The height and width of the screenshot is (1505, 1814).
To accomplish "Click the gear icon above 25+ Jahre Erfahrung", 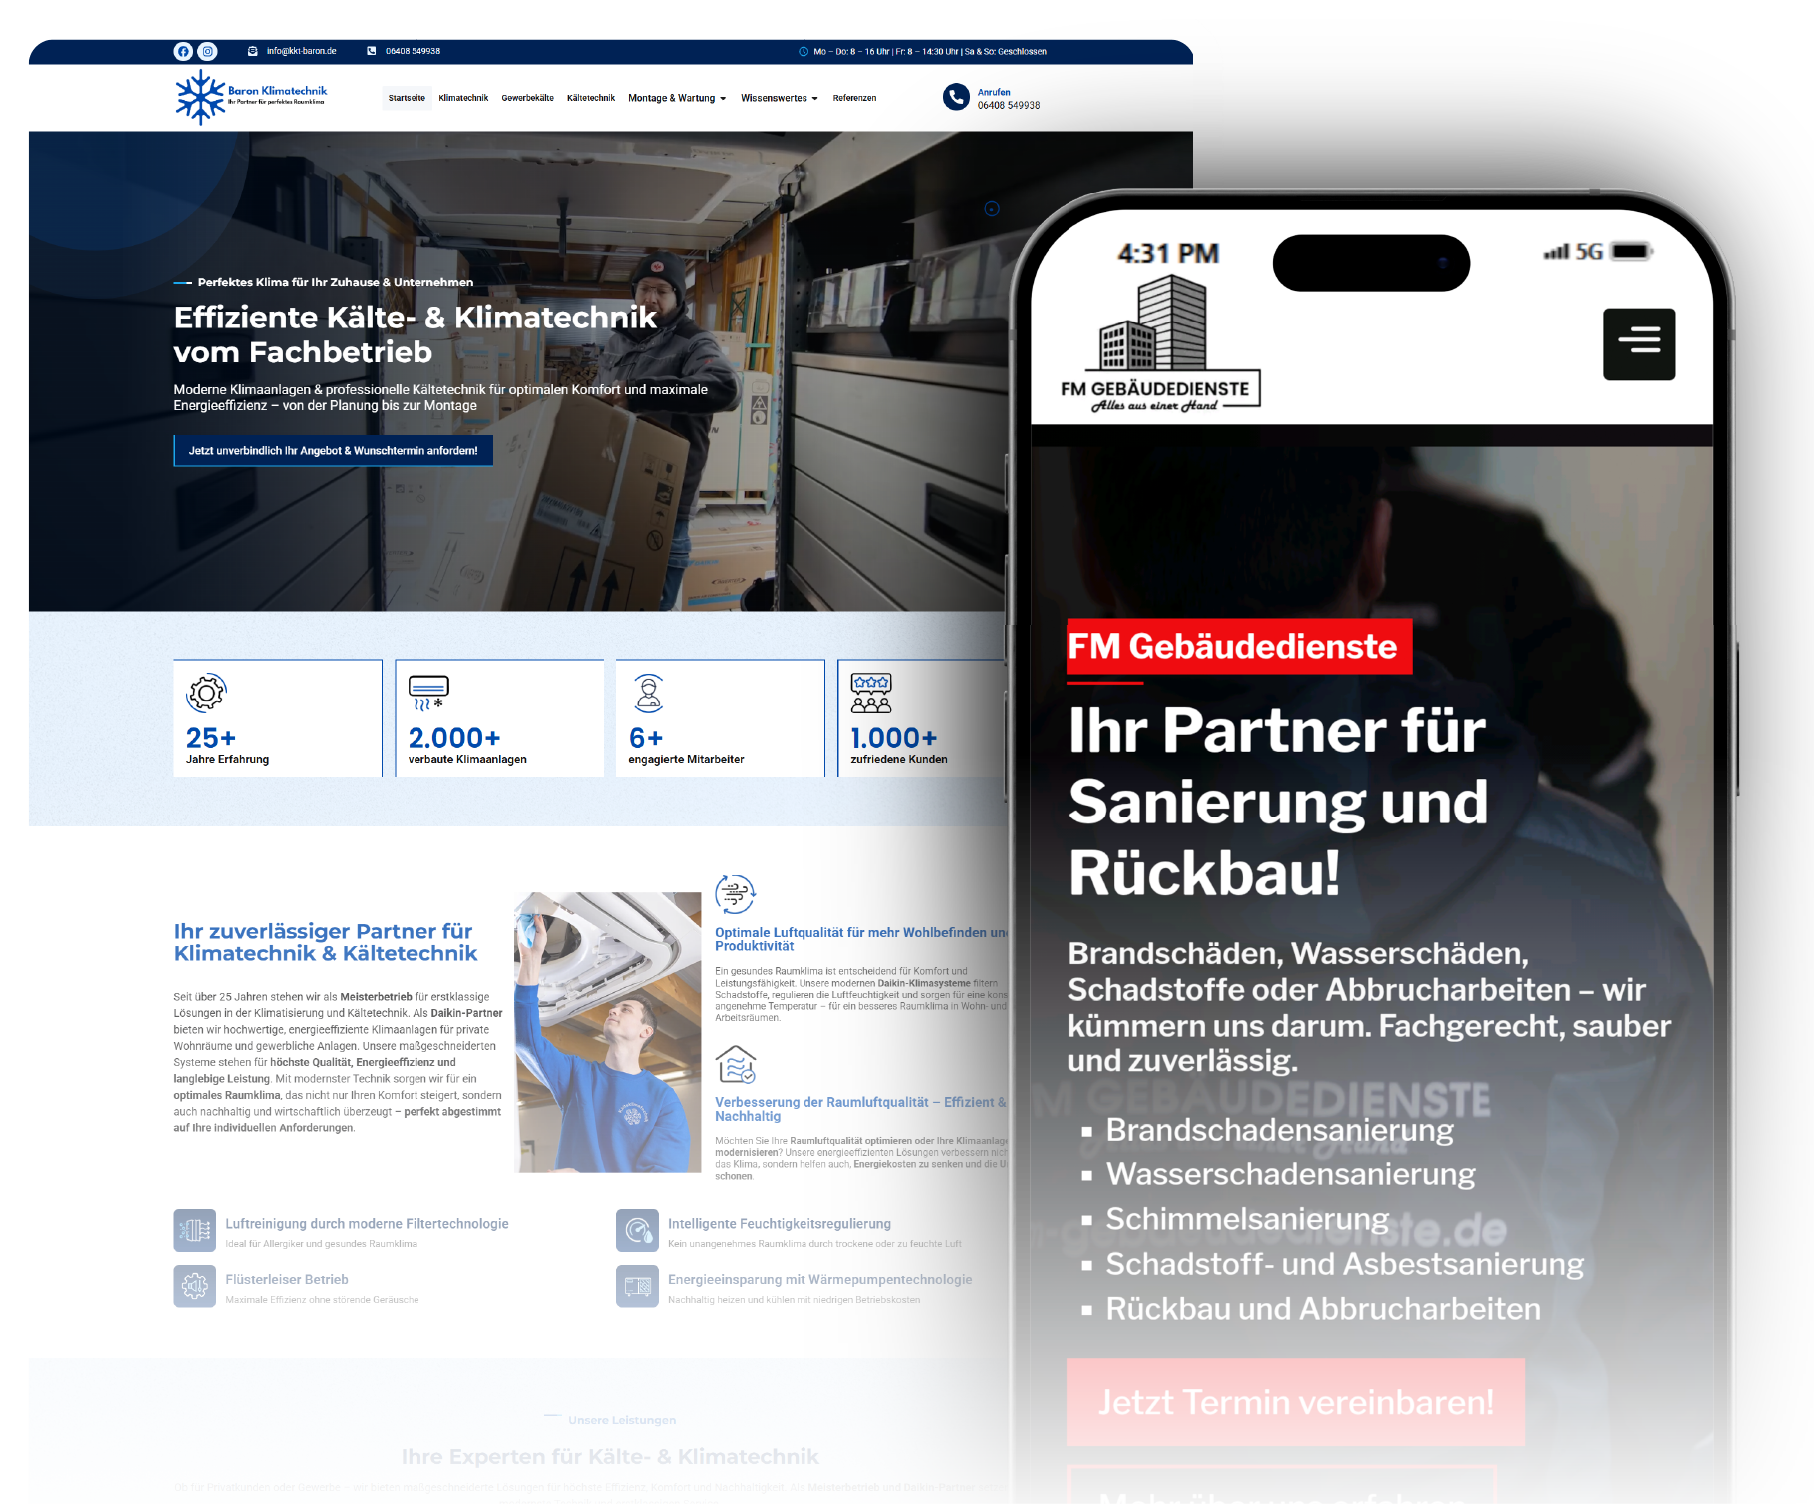I will [x=206, y=692].
